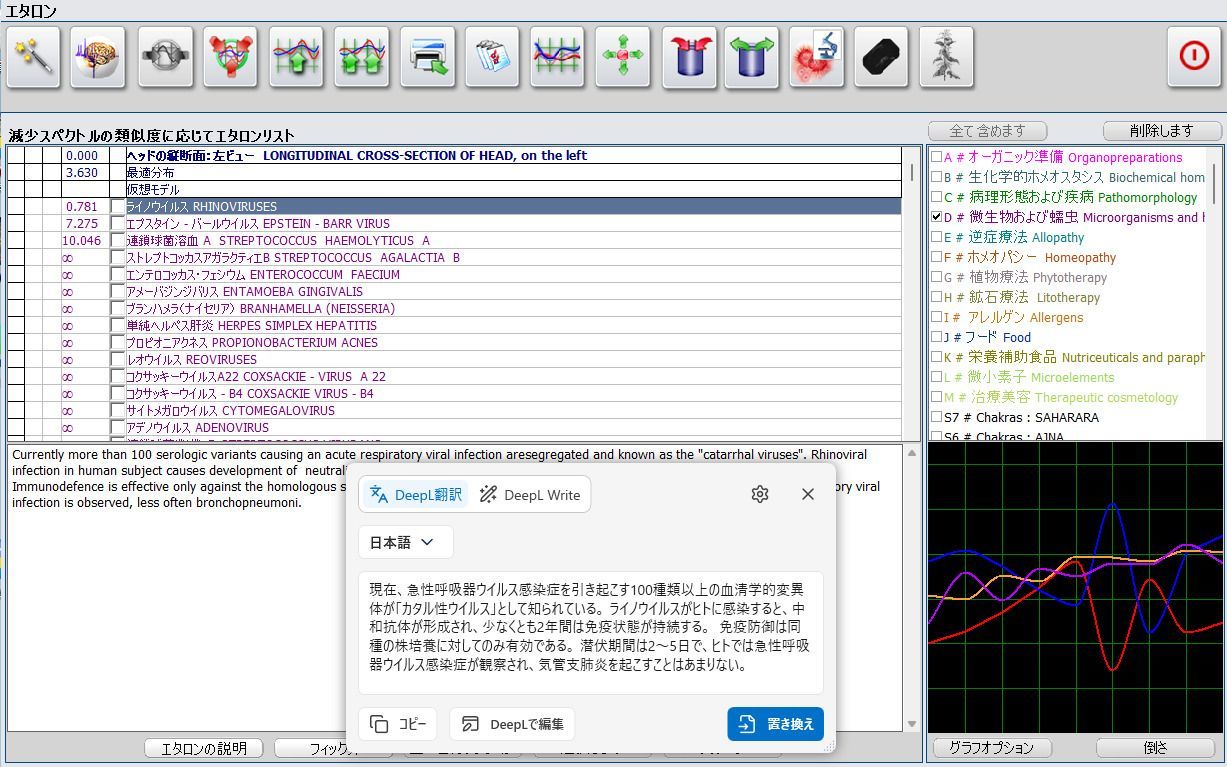Screen dimensions: 1227x767
Task: Click the magic wand toolbar icon
Action: pyautogui.click(x=33, y=57)
